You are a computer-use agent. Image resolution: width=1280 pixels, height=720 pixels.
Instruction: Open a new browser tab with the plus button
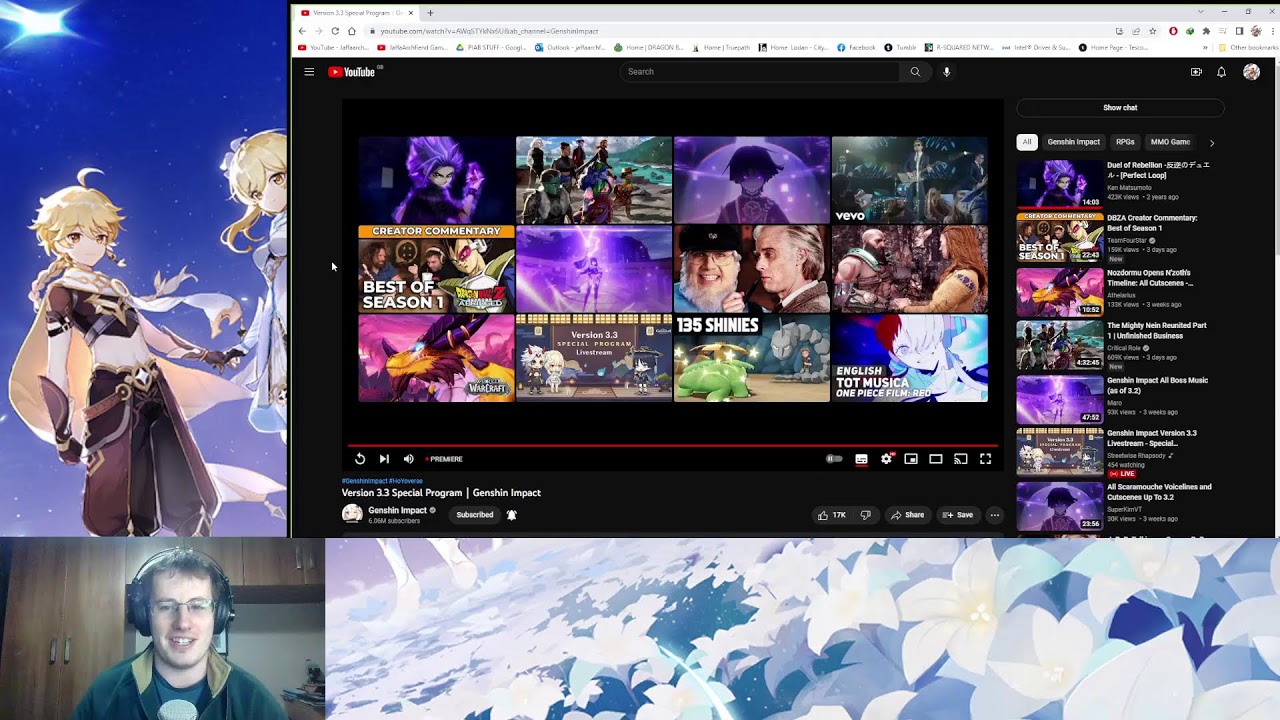pos(430,13)
